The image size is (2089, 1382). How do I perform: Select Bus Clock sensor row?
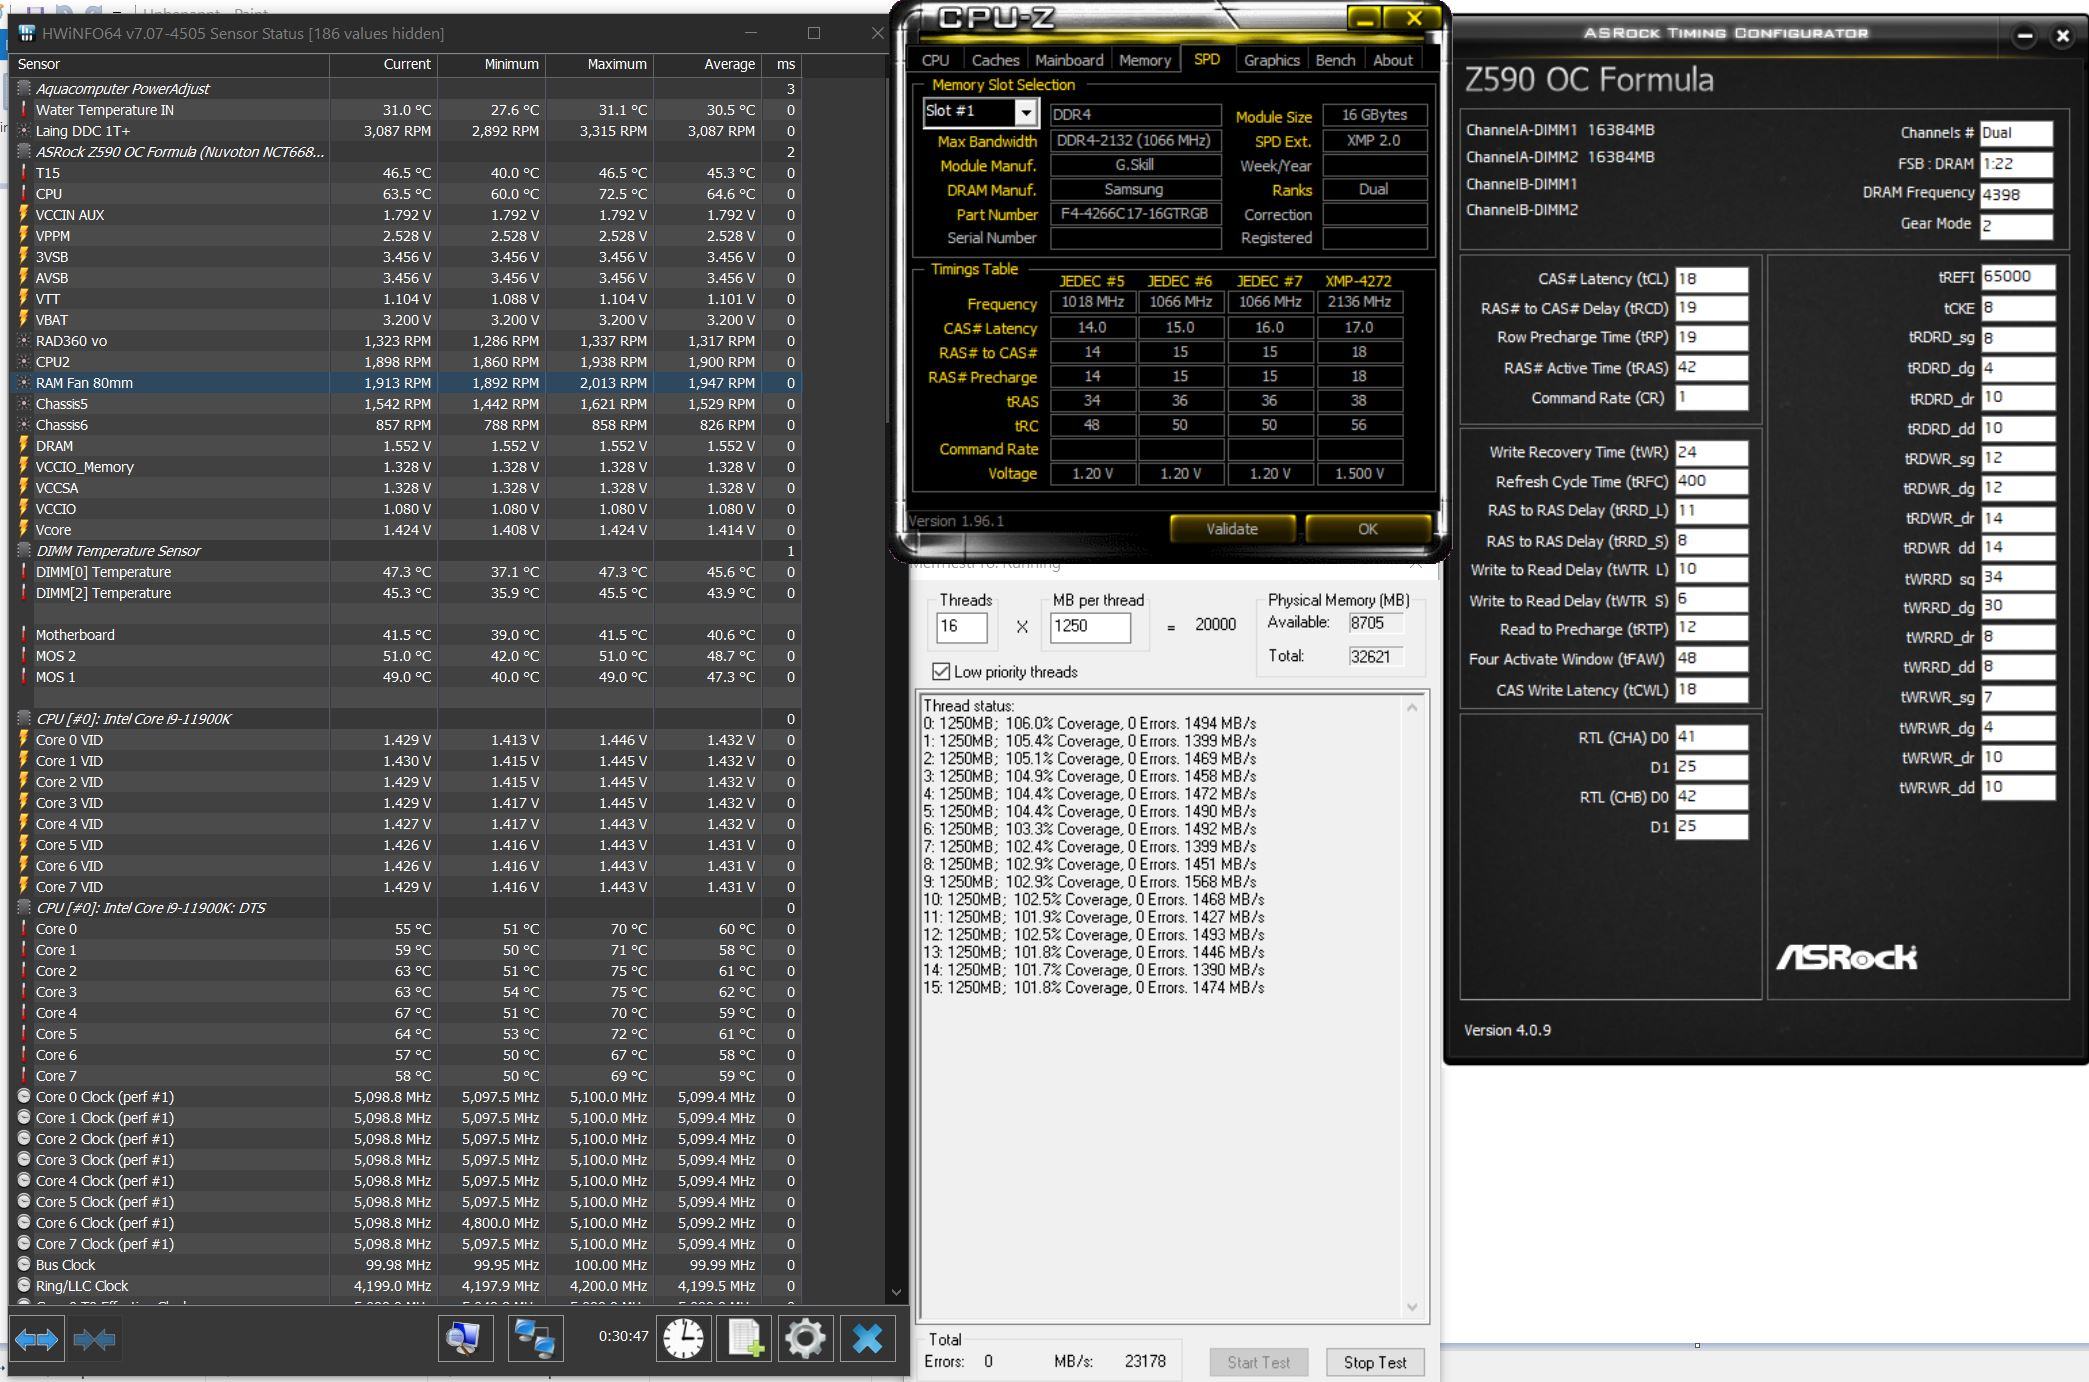point(405,1265)
